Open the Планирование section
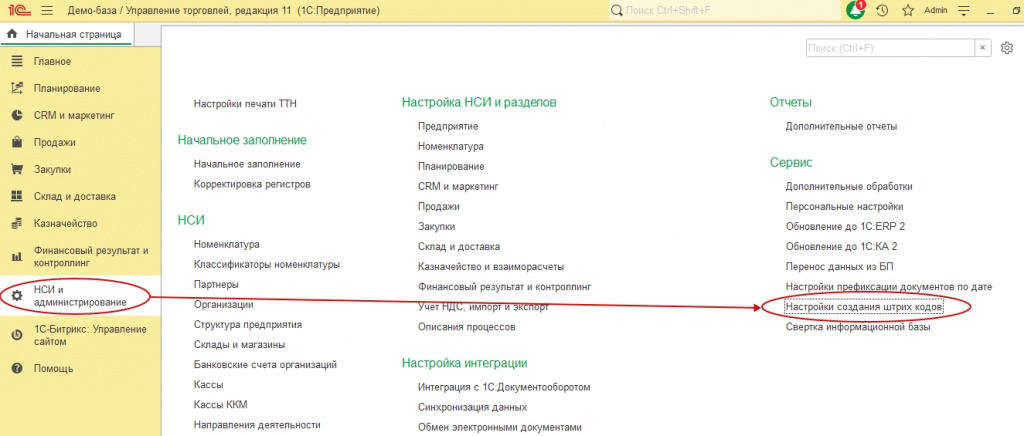The width and height of the screenshot is (1024, 436). point(67,88)
